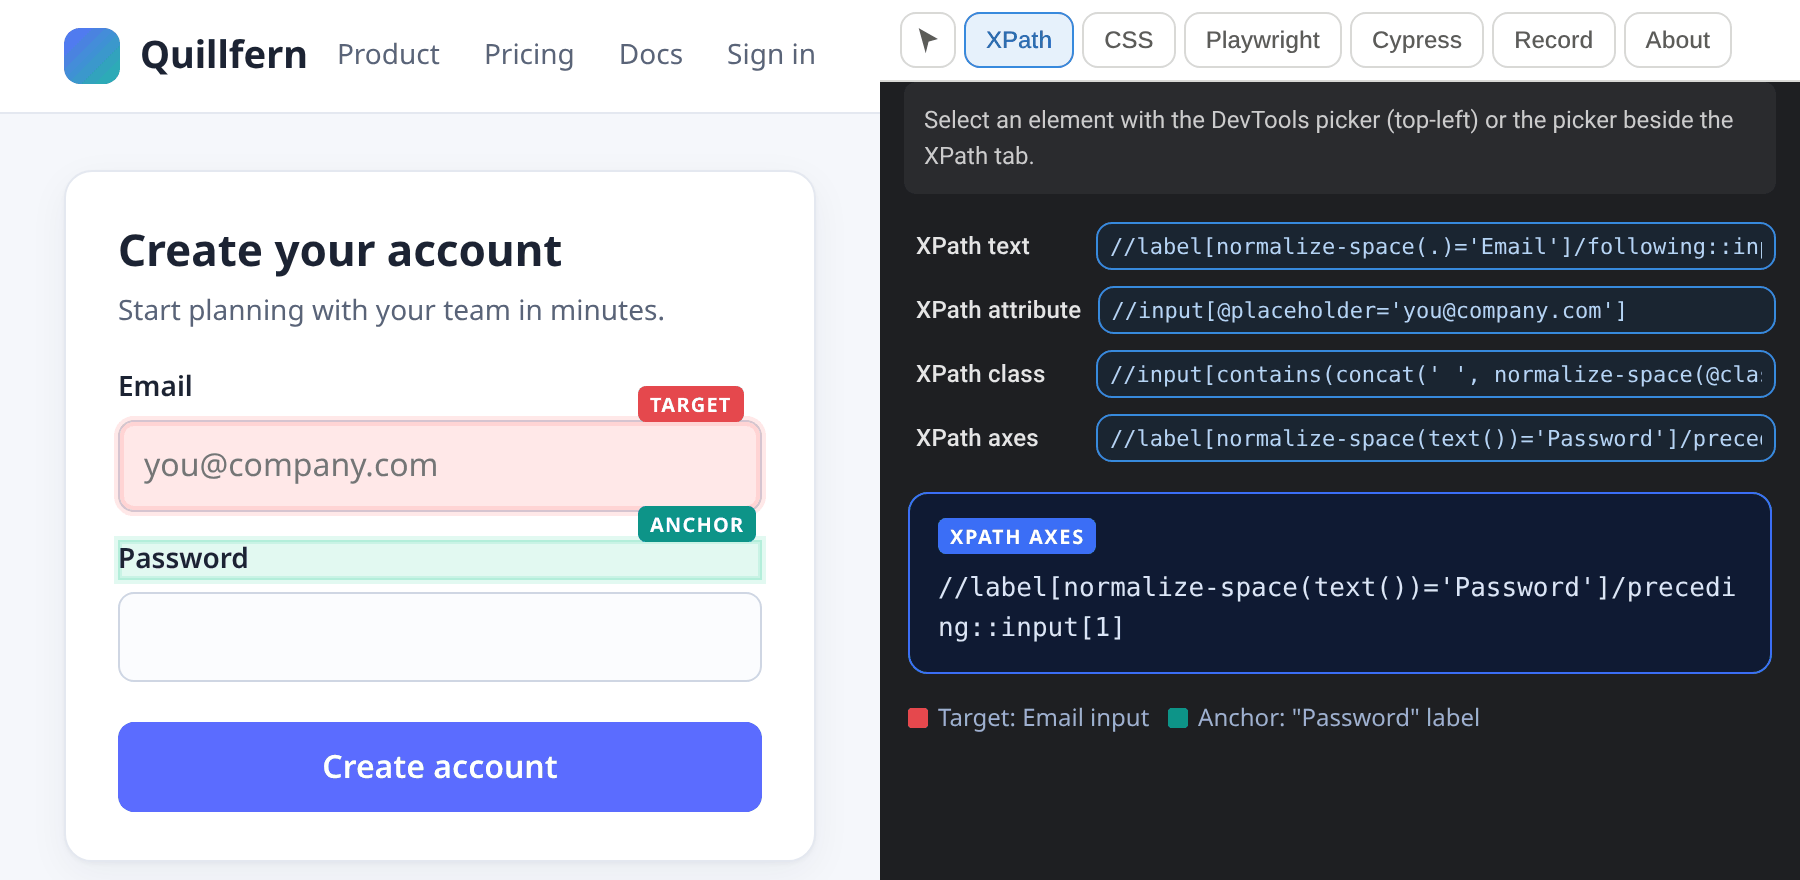Go to the Cypress tab
The height and width of the screenshot is (880, 1800).
(1416, 40)
